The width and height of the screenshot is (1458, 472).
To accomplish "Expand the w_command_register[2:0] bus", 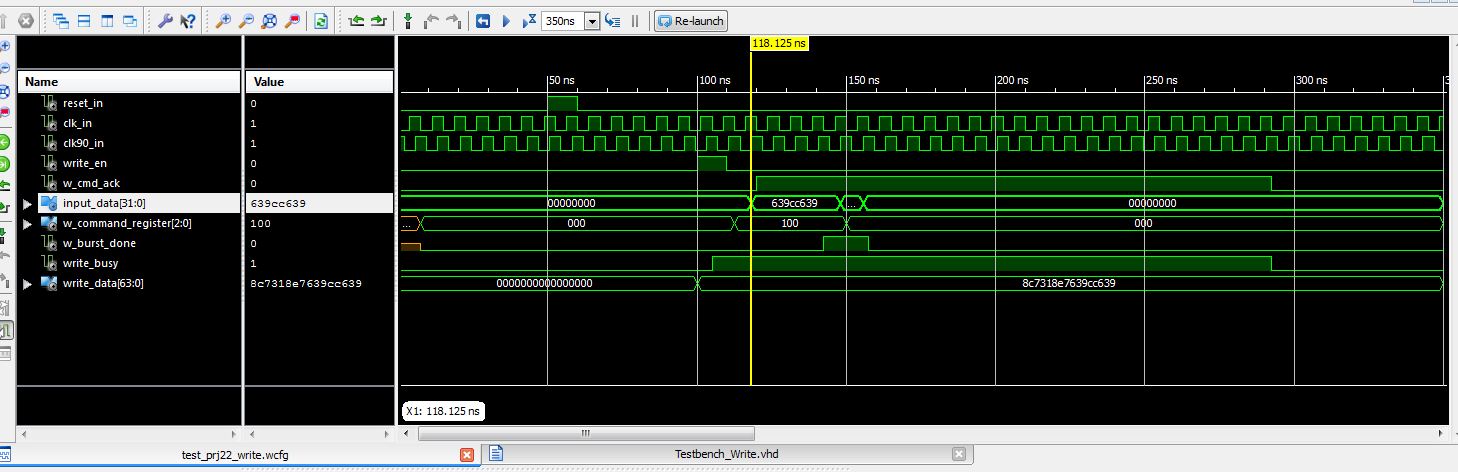I will coord(27,223).
